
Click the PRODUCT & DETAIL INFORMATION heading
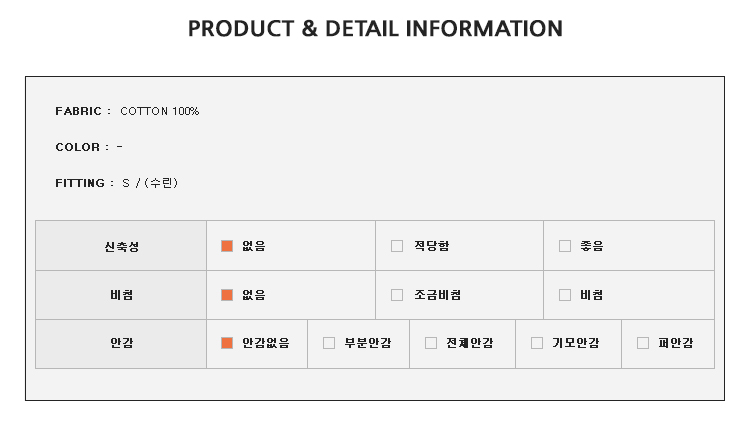click(x=375, y=29)
